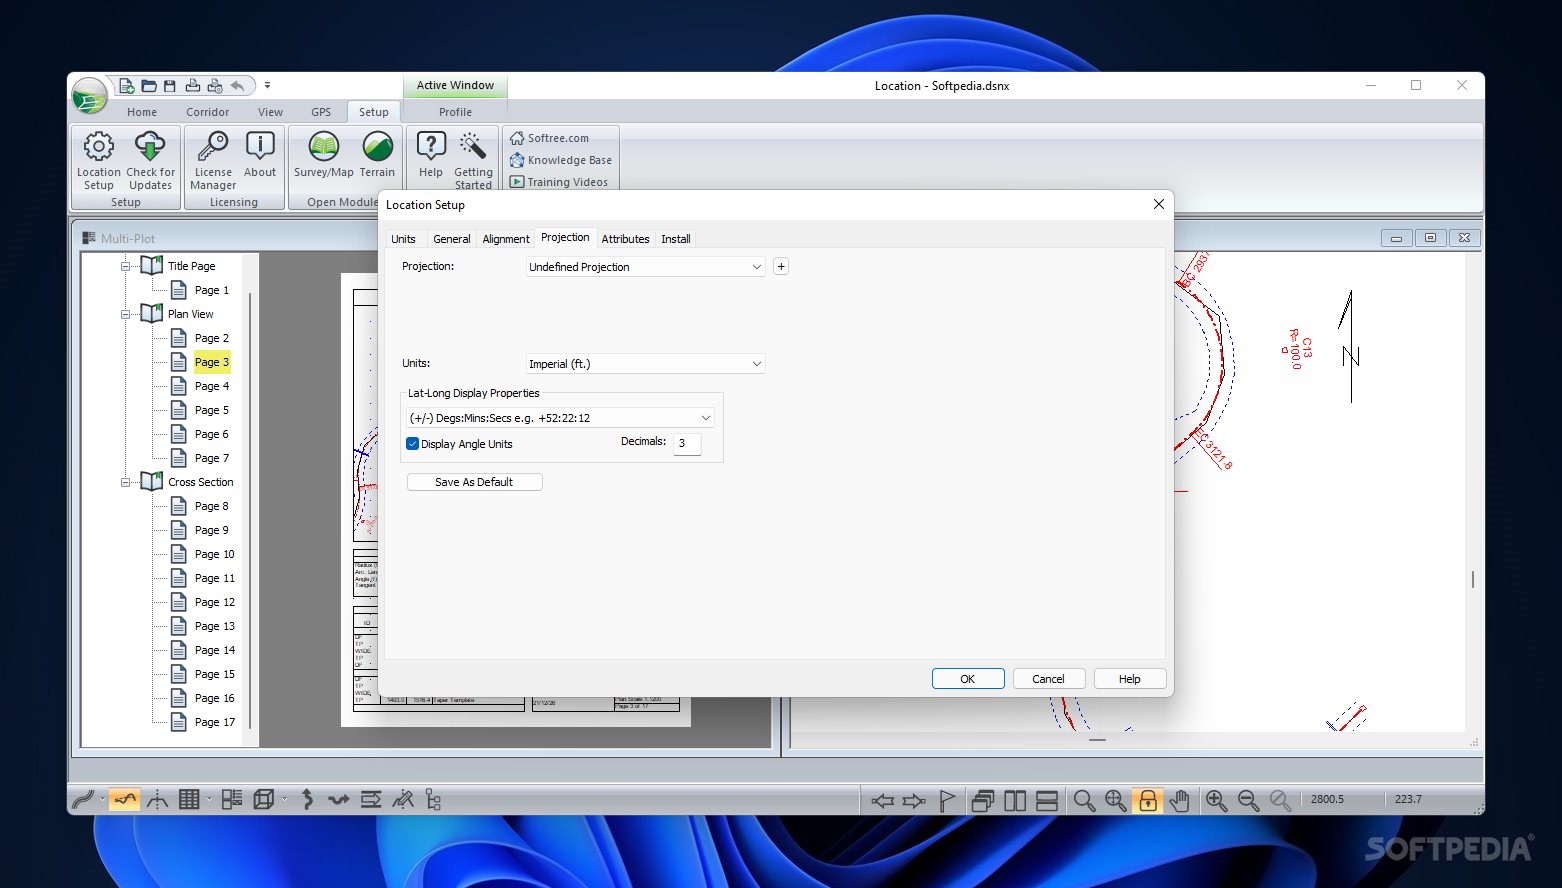Switch to the Attributes tab
The width and height of the screenshot is (1562, 888).
pyautogui.click(x=625, y=239)
